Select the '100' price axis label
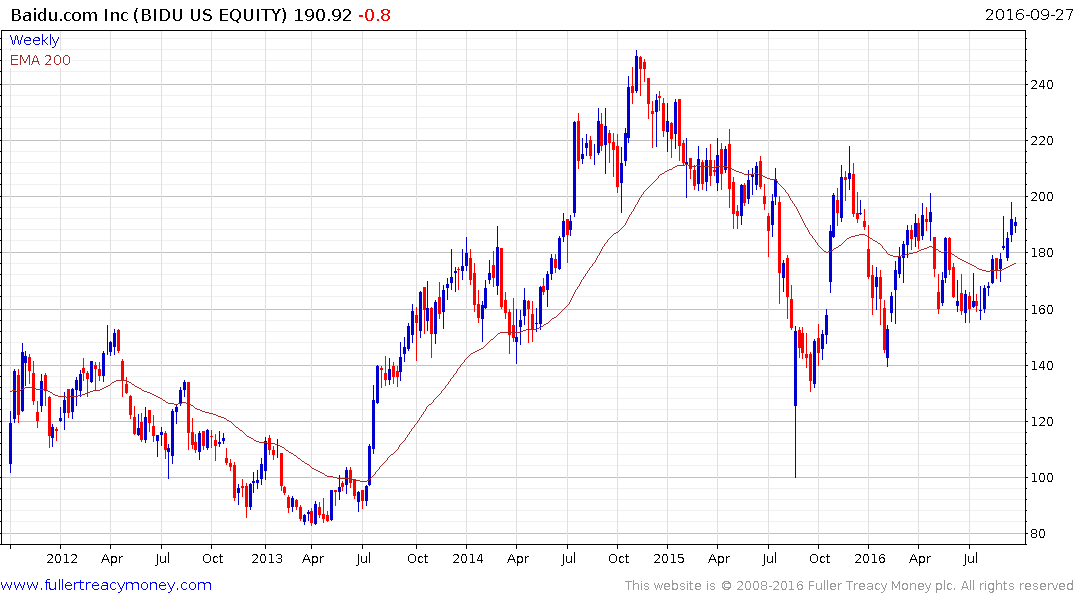This screenshot has height=600, width=1075. 1042,478
